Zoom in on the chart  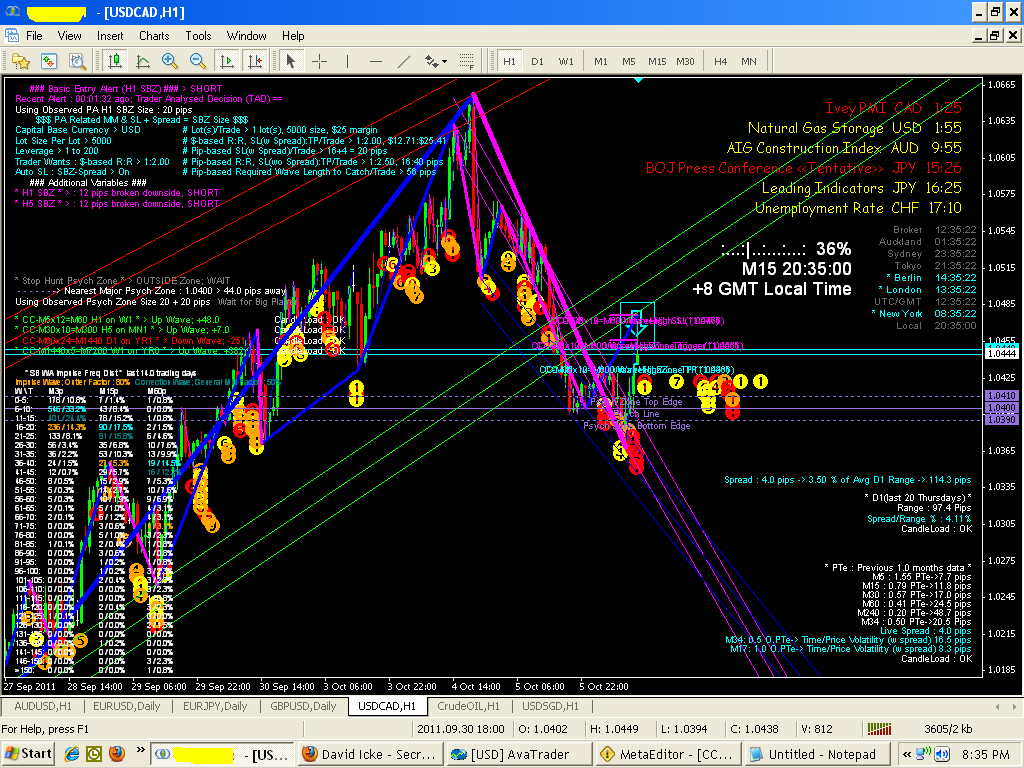tap(169, 61)
